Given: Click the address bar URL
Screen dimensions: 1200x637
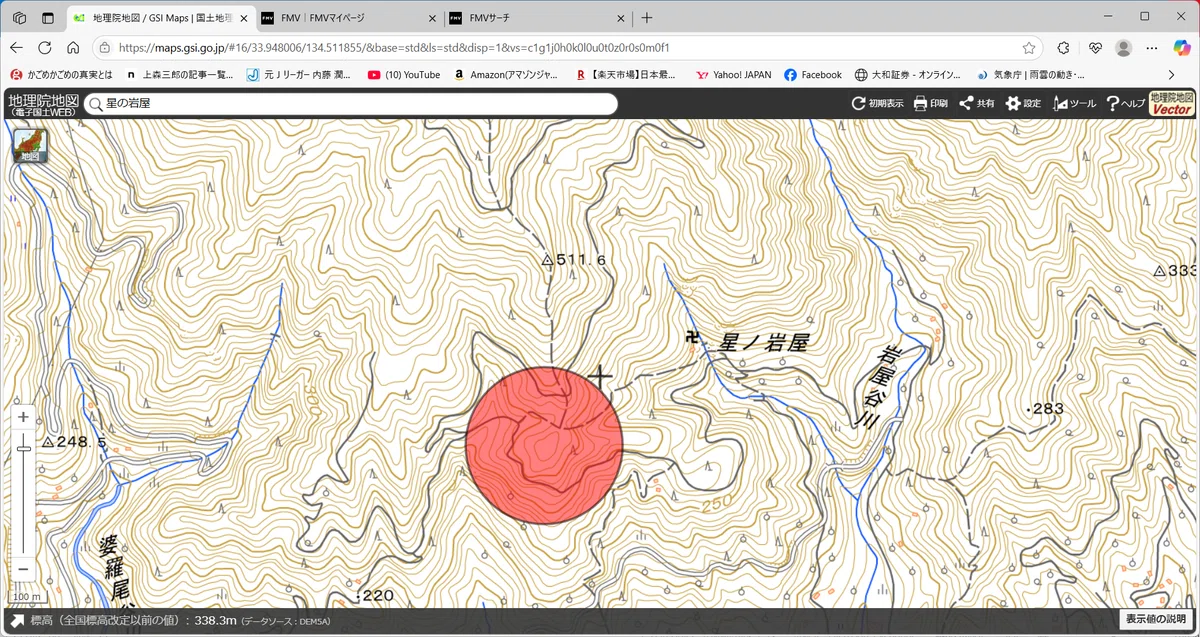Looking at the screenshot, I should [394, 47].
